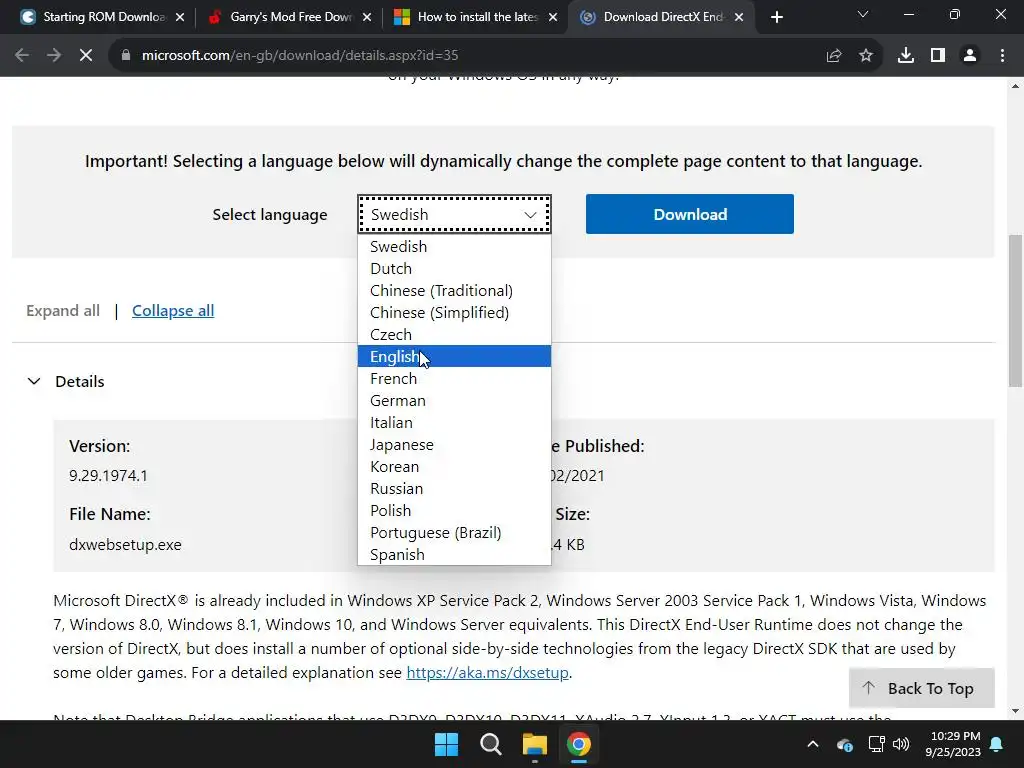
Task: Close the Download DirectX tab
Action: (739, 17)
